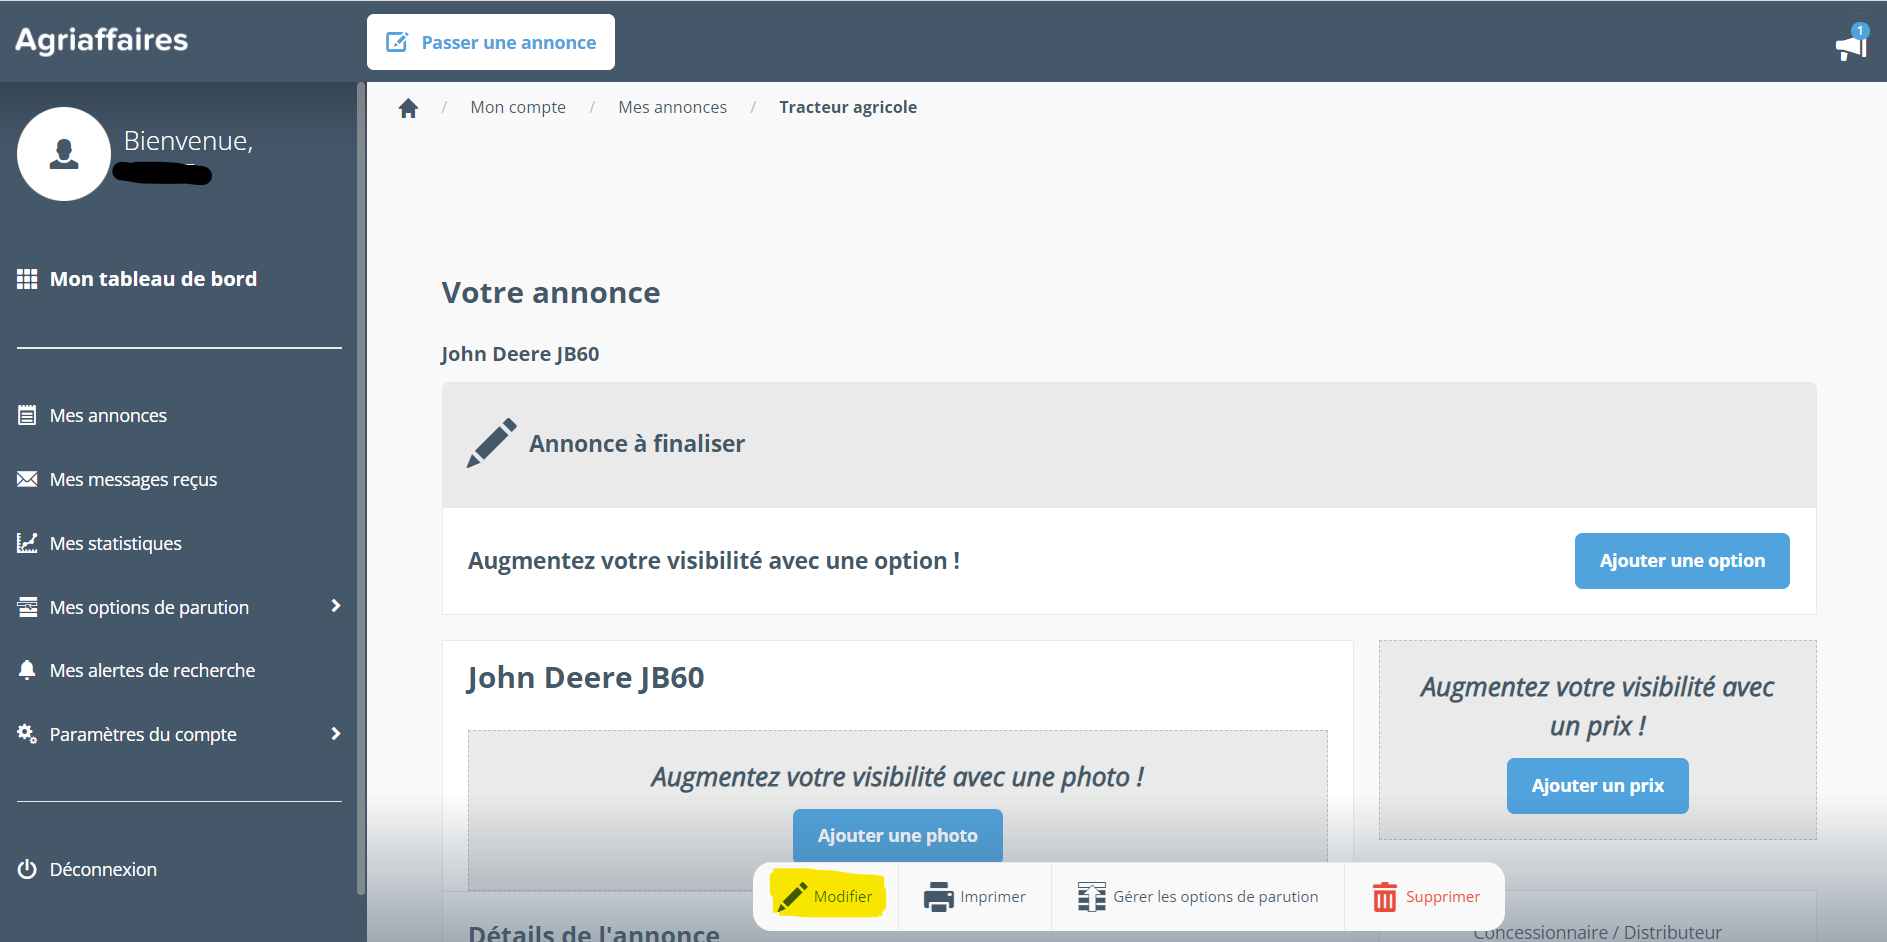Click the Supprimer trash icon
1887x942 pixels.
tap(1384, 897)
